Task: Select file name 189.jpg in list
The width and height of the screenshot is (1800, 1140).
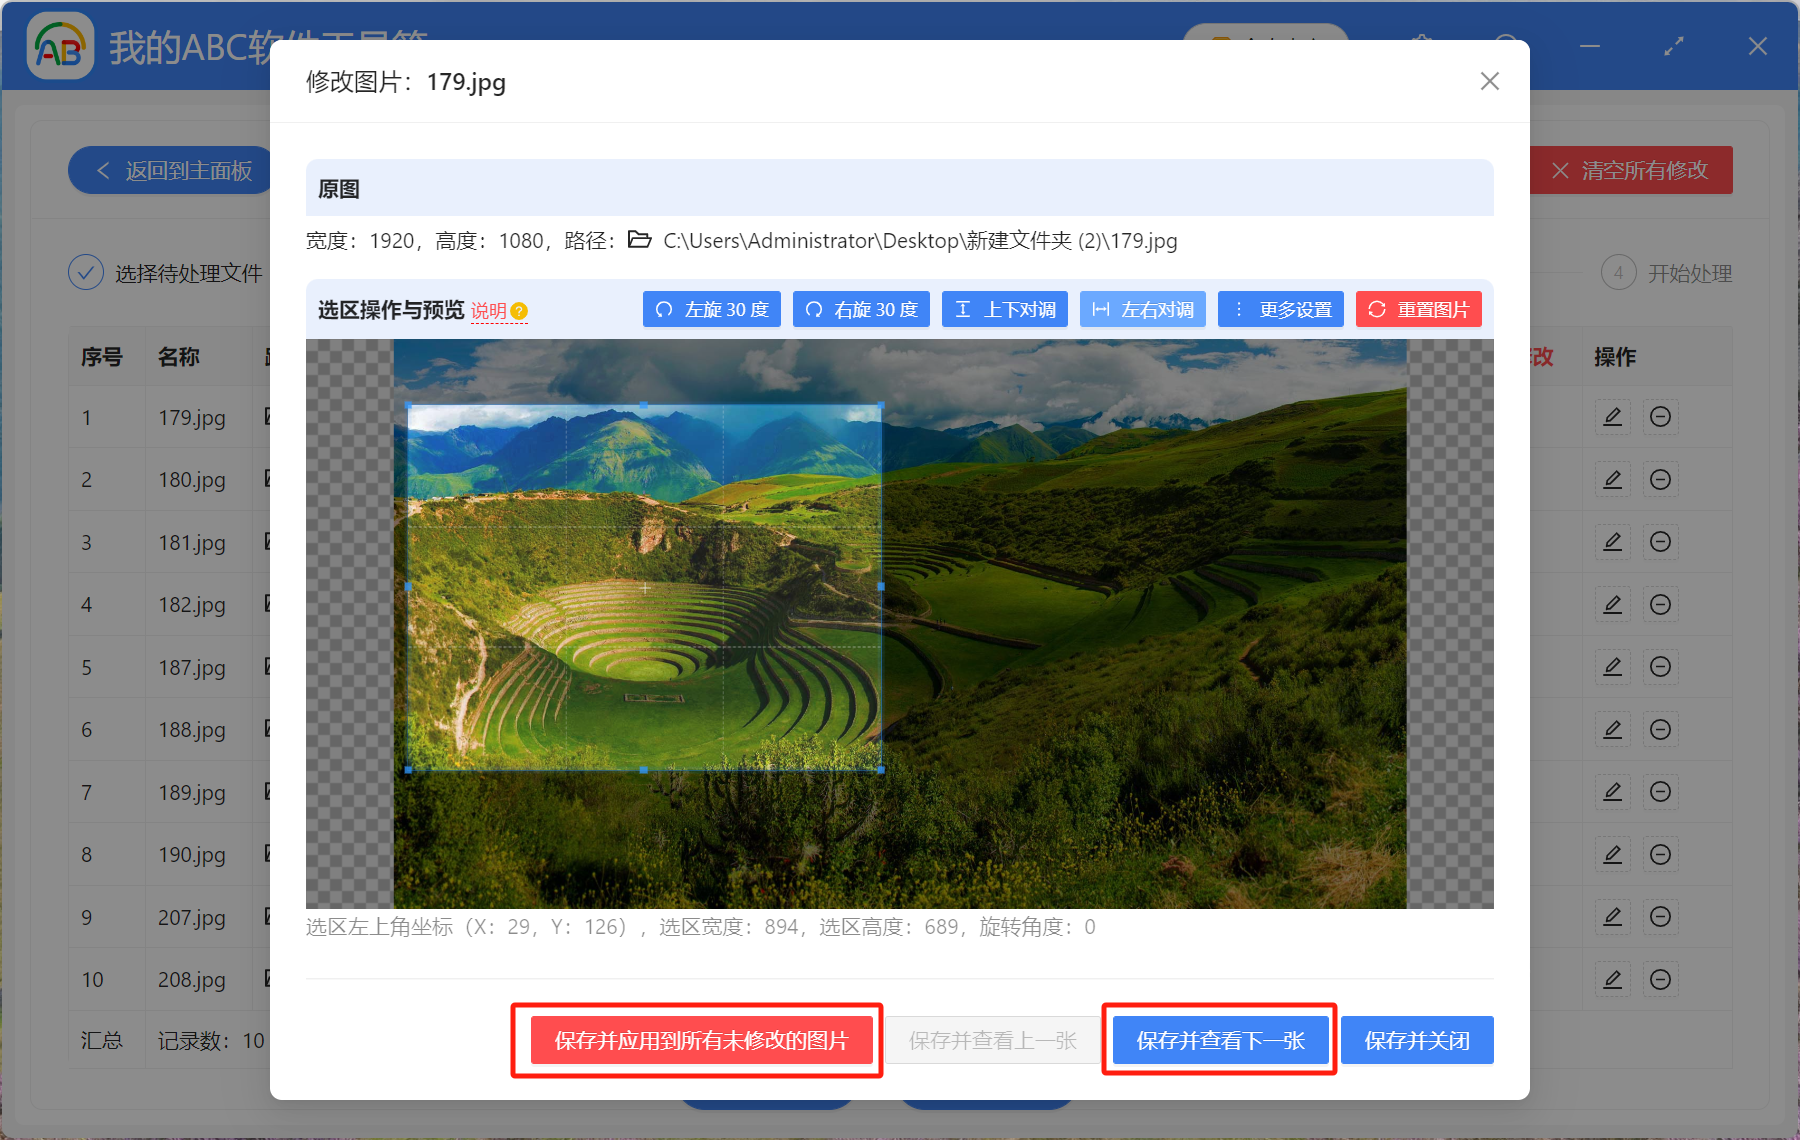Action: click(192, 793)
